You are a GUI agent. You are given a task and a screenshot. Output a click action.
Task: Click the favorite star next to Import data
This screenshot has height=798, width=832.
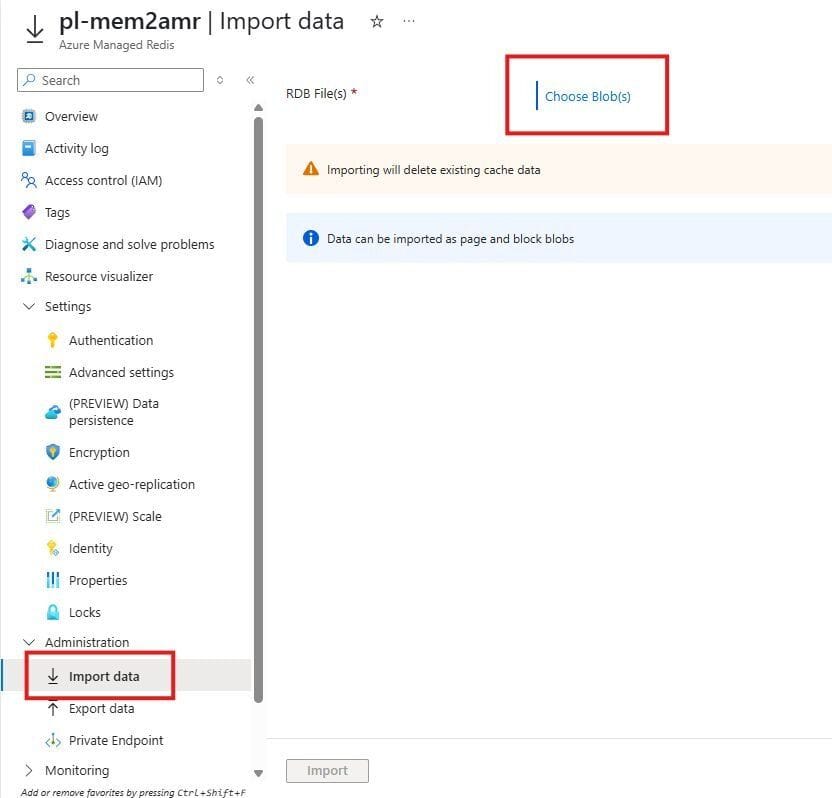pos(377,20)
